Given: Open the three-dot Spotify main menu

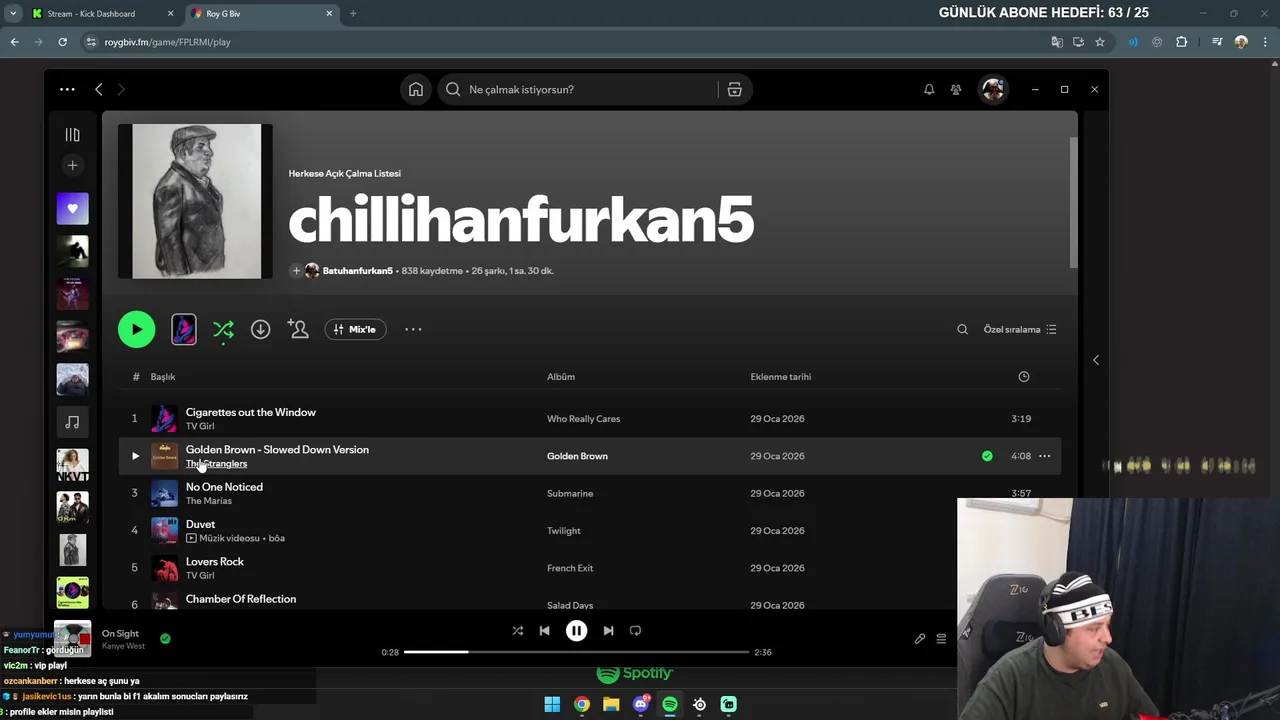Looking at the screenshot, I should click(67, 90).
